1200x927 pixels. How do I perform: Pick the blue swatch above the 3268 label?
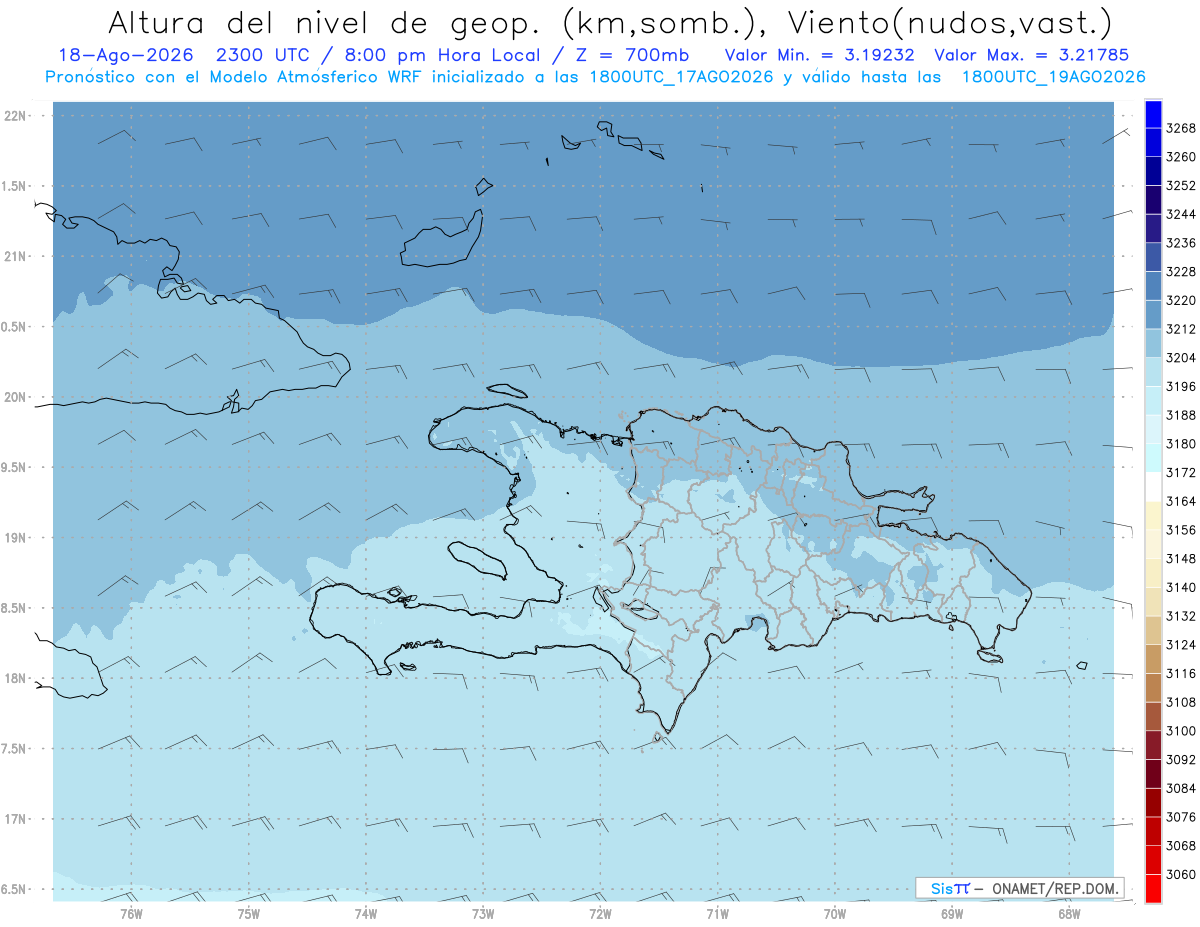(1153, 113)
